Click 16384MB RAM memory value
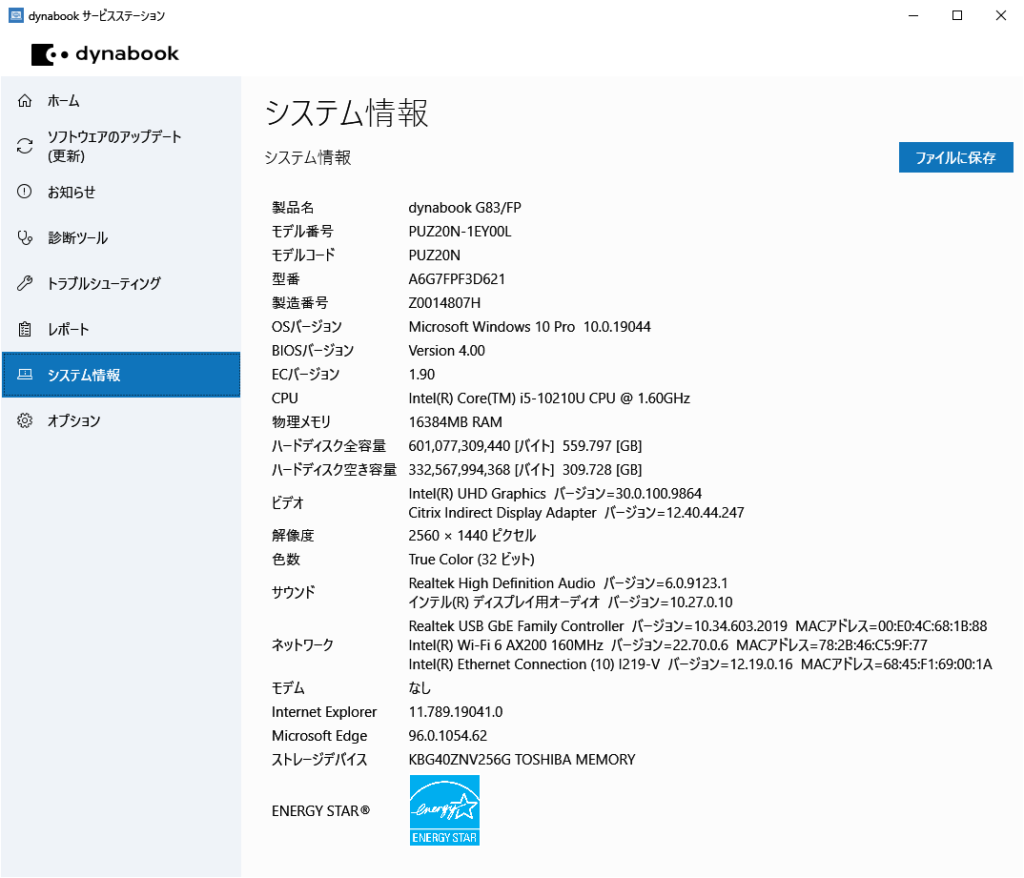Screen dimensions: 1024x878 455,422
